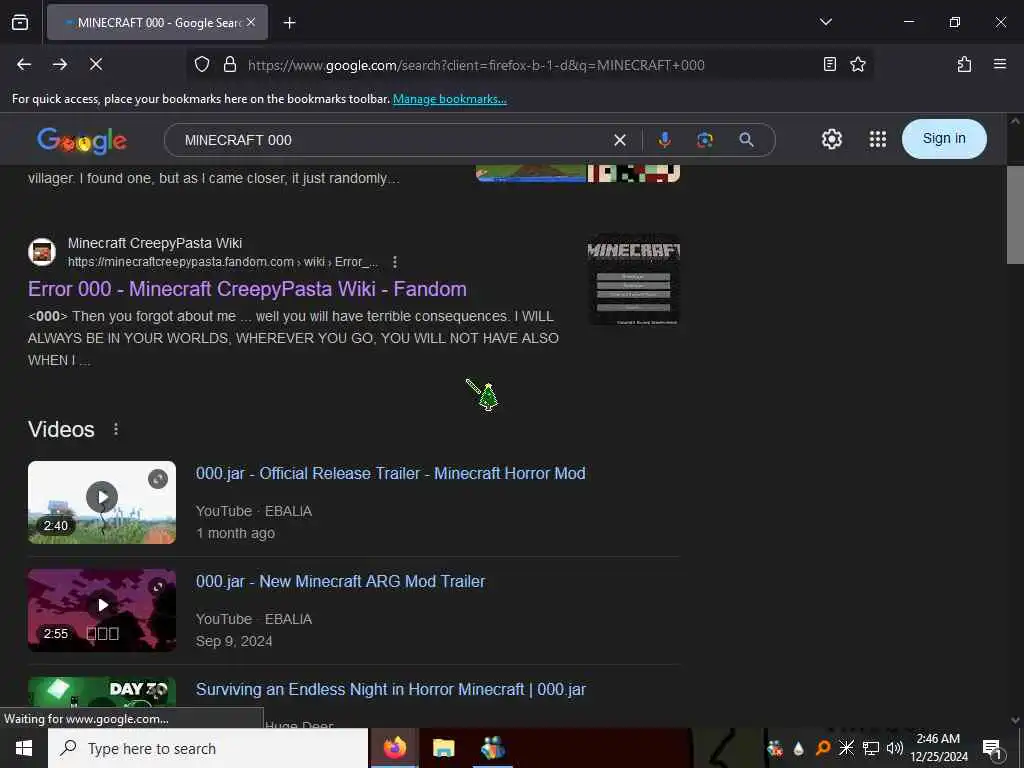Search by image with Google Lens
Image resolution: width=1024 pixels, height=768 pixels.
coord(705,140)
